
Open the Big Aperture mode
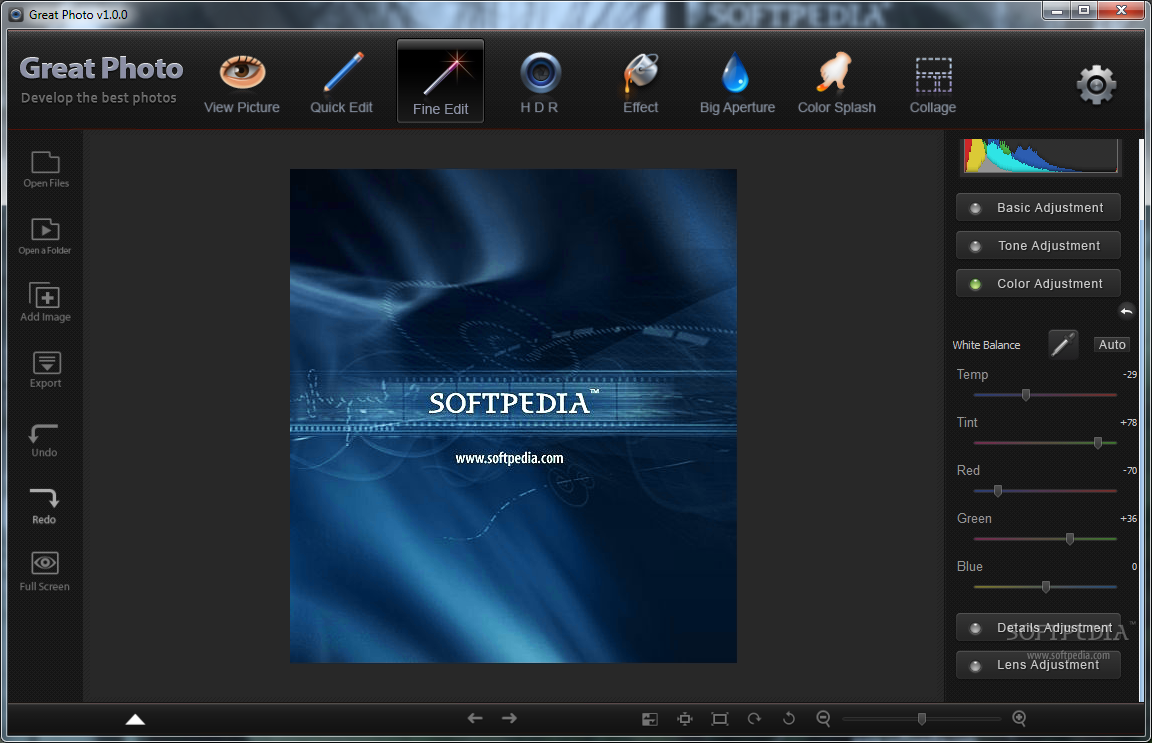[x=737, y=84]
